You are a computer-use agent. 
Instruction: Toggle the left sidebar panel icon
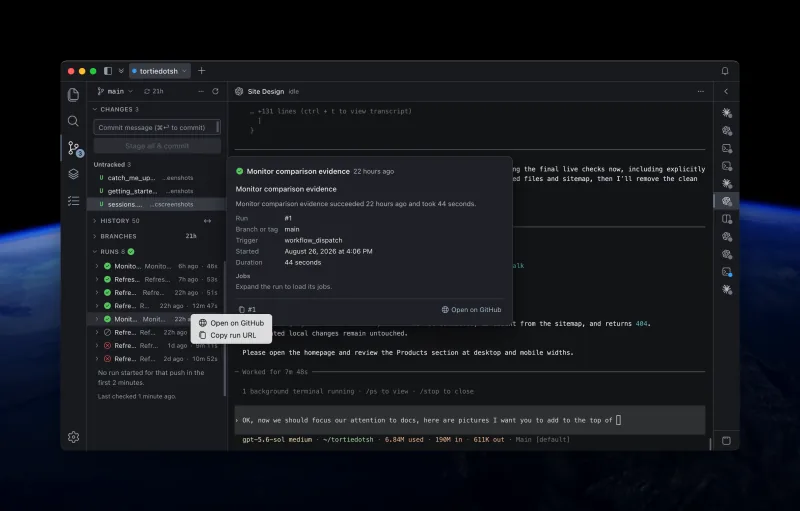tap(108, 71)
